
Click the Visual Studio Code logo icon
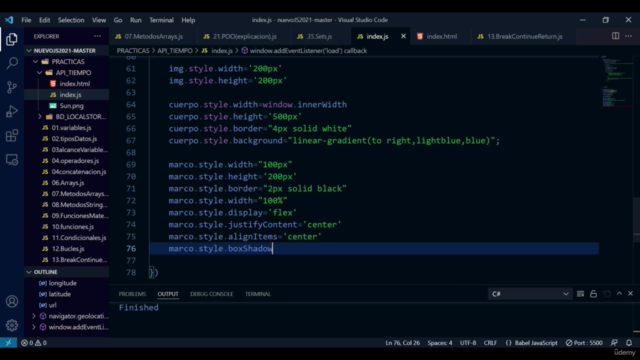tap(9, 20)
